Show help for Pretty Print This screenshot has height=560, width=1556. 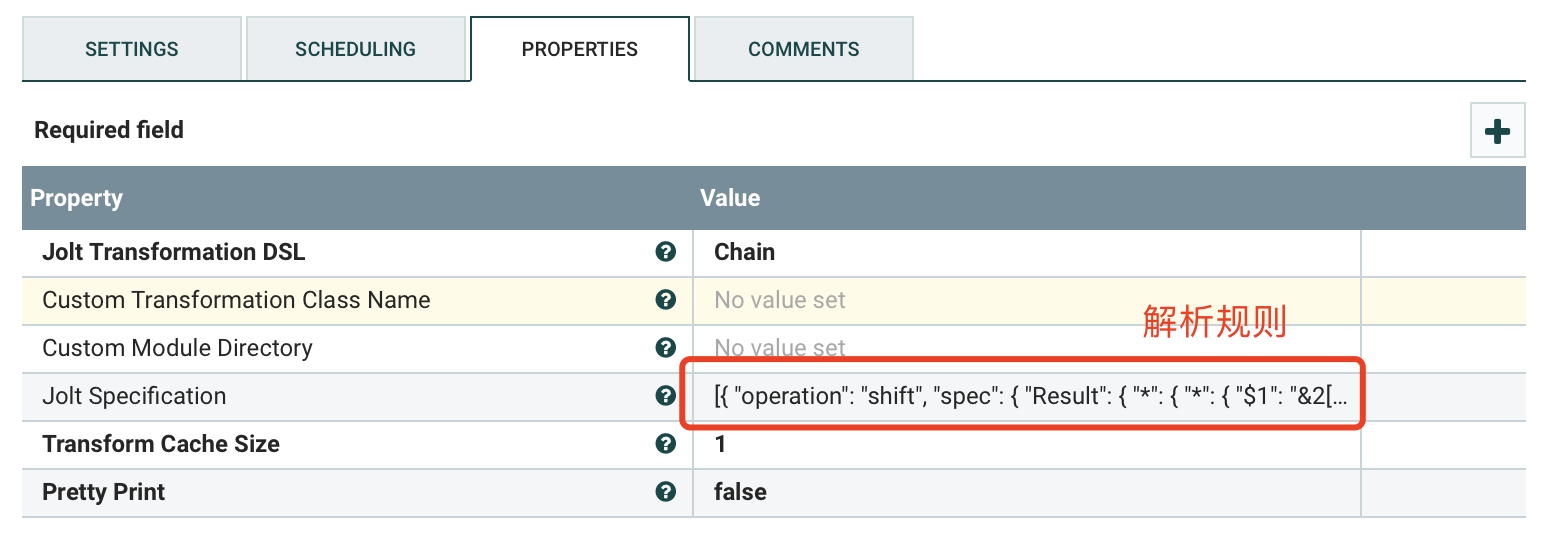coord(665,492)
